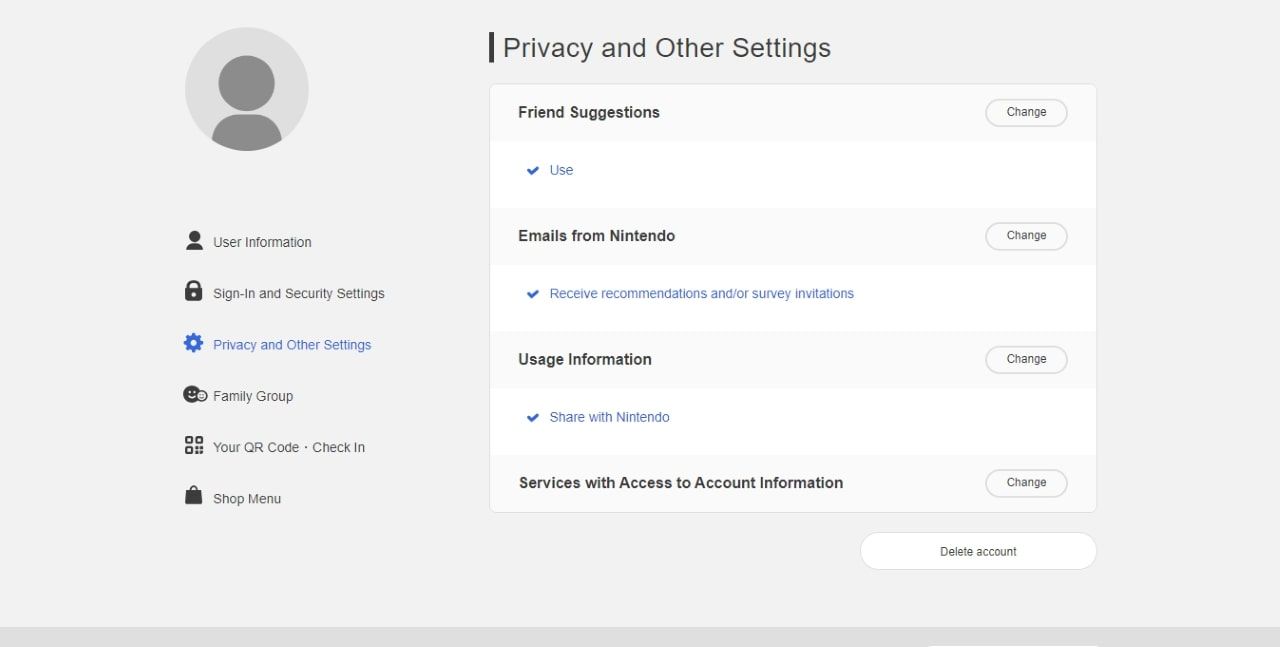Screen dimensions: 1280x647
Task: Click the shopping bag icon for Shop Menu
Action: [193, 496]
